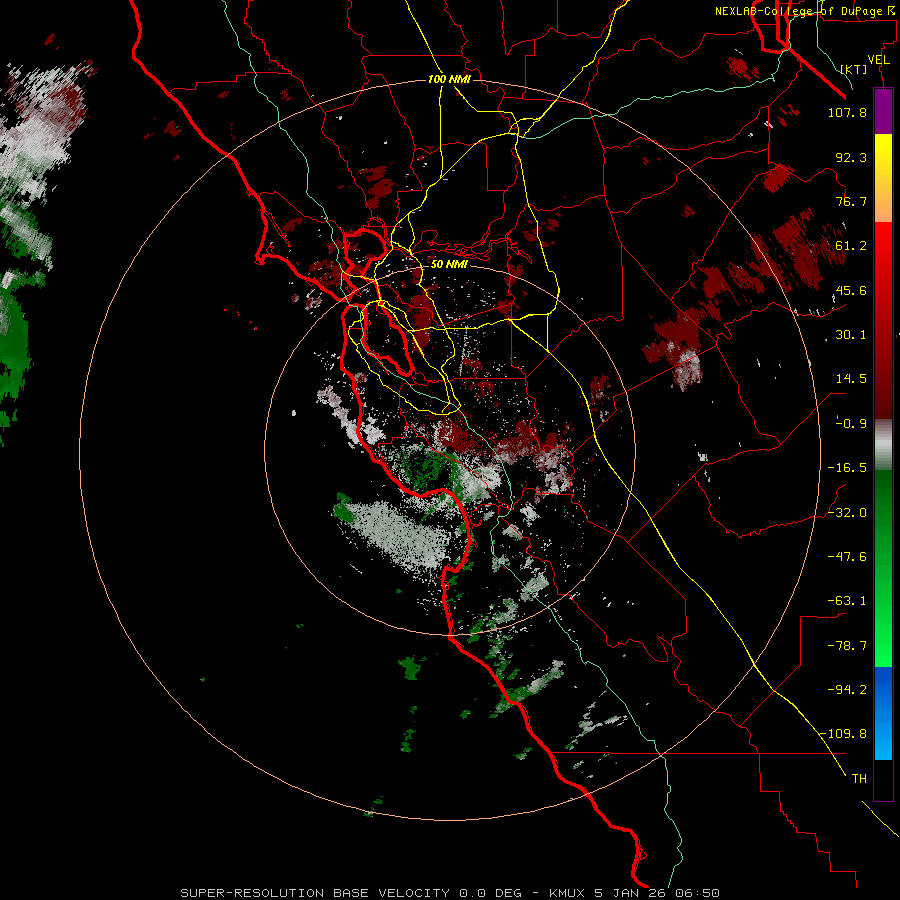Screen dimensions: 900x900
Task: Pick the gray near-zero segment of the color bar
Action: click(883, 445)
